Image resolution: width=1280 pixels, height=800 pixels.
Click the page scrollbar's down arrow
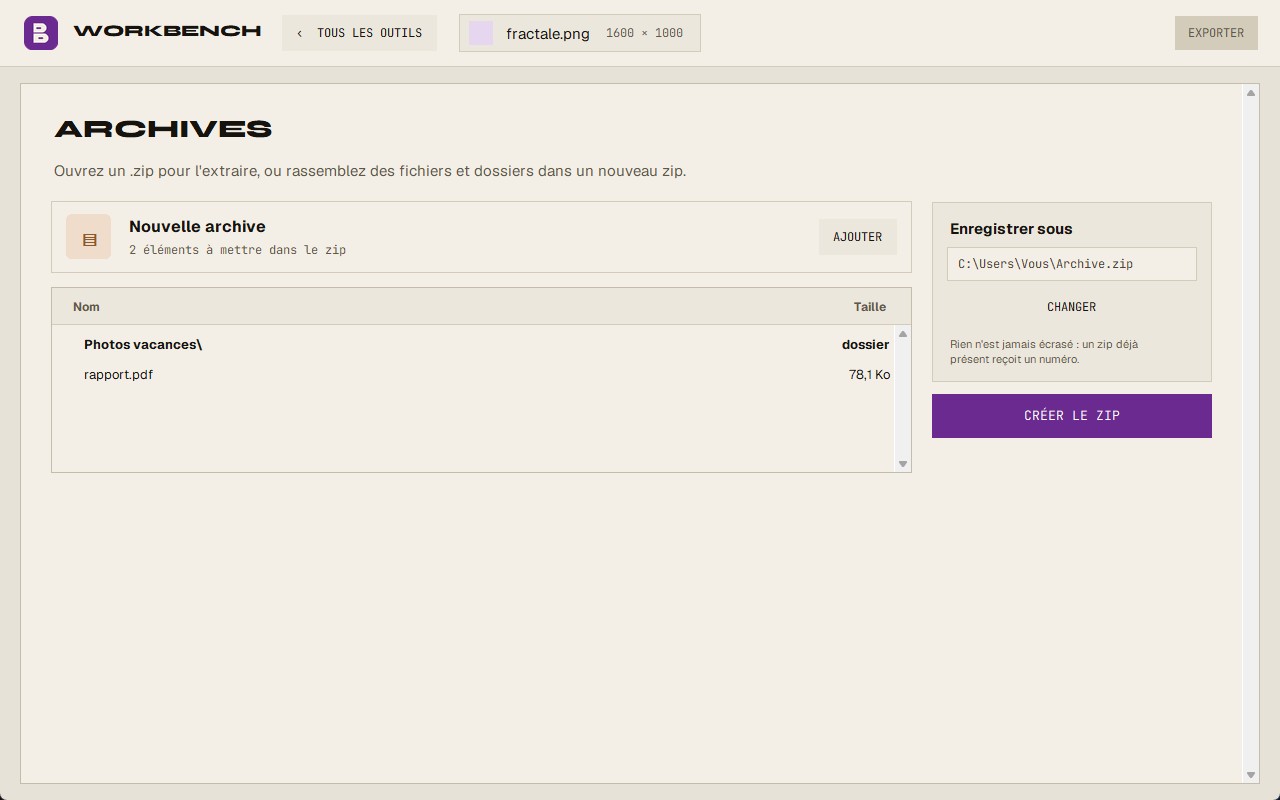coord(1251,775)
